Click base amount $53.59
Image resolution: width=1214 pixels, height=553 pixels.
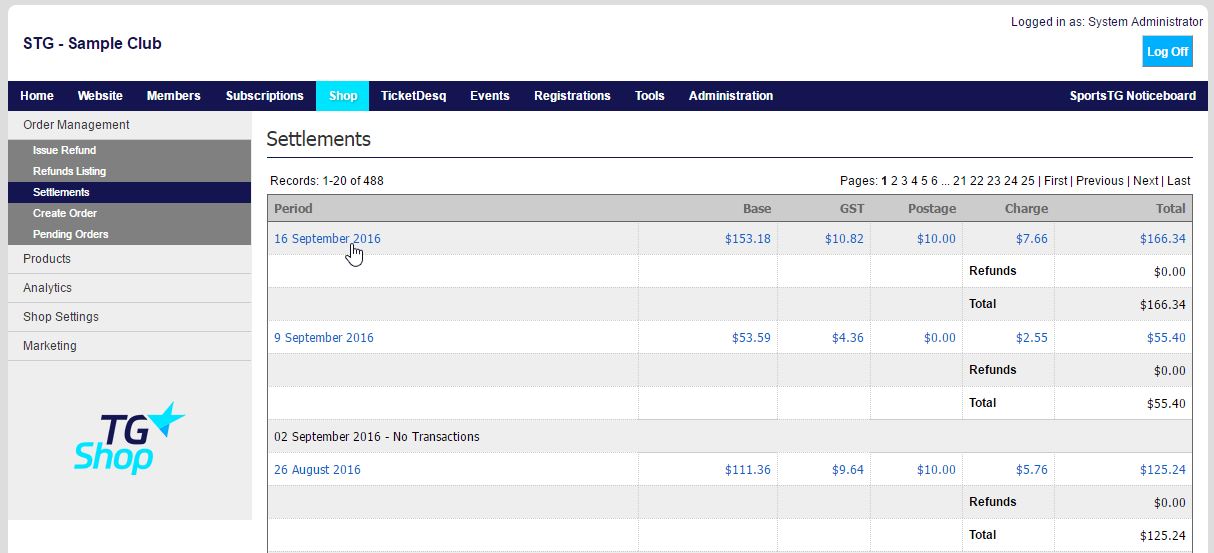tap(752, 338)
